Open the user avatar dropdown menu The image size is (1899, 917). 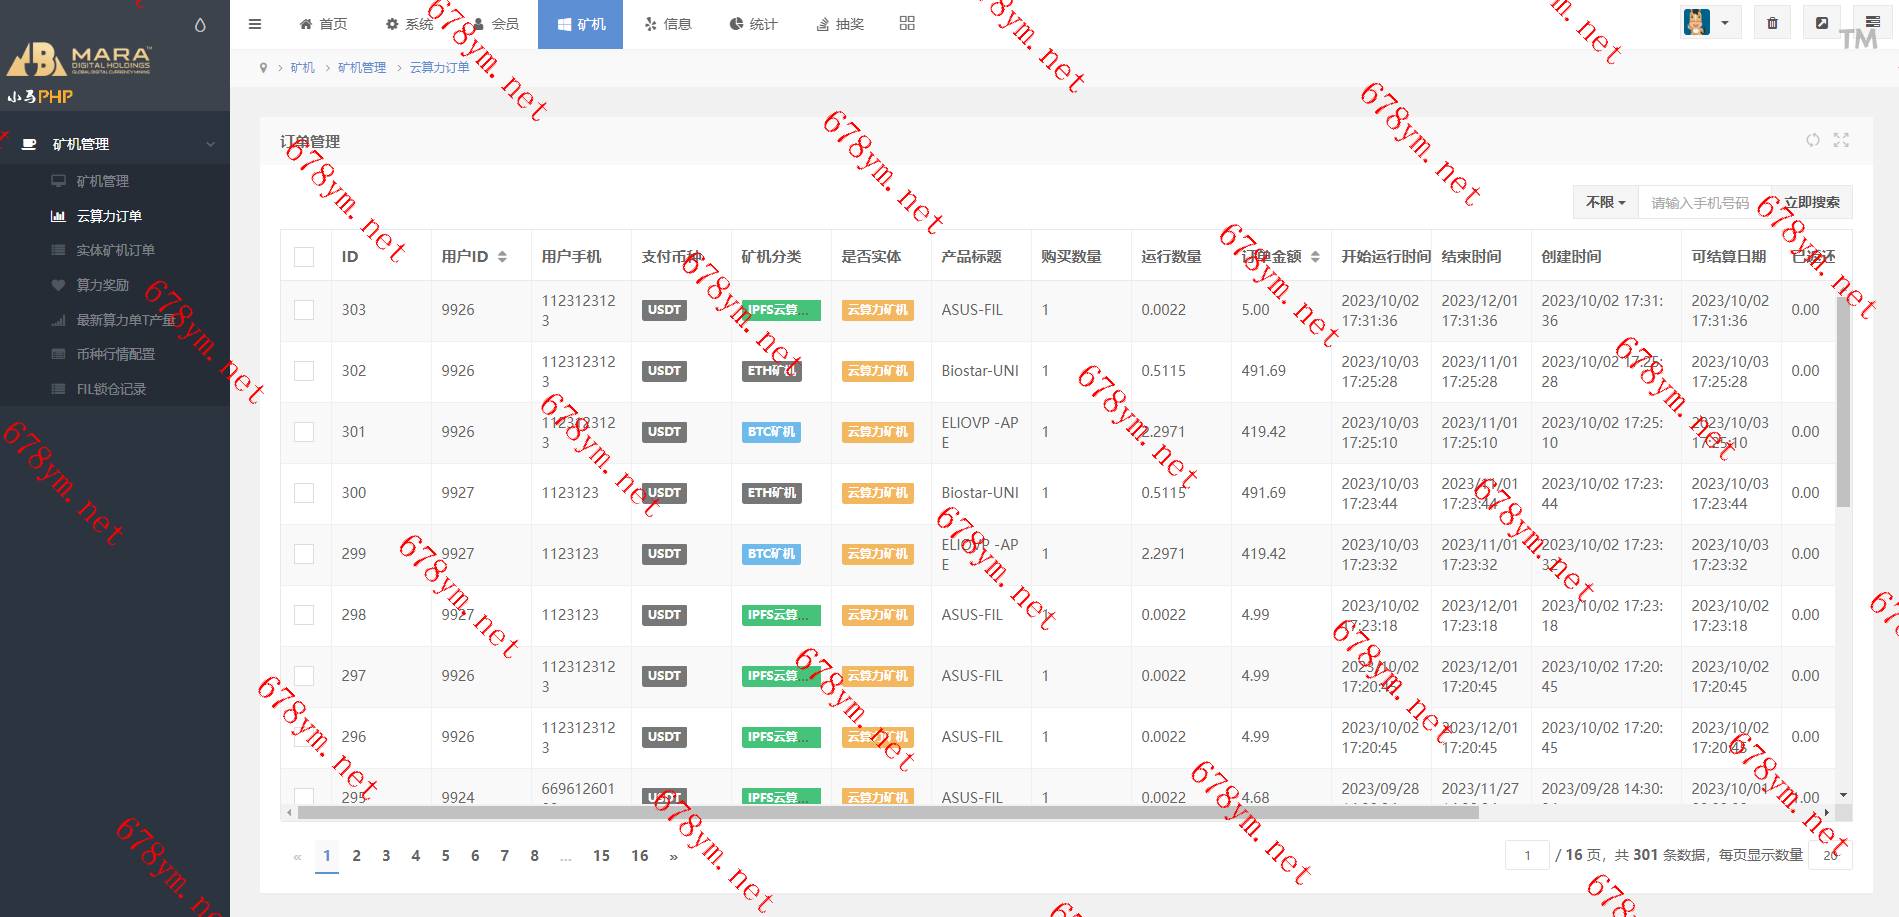coord(1710,23)
